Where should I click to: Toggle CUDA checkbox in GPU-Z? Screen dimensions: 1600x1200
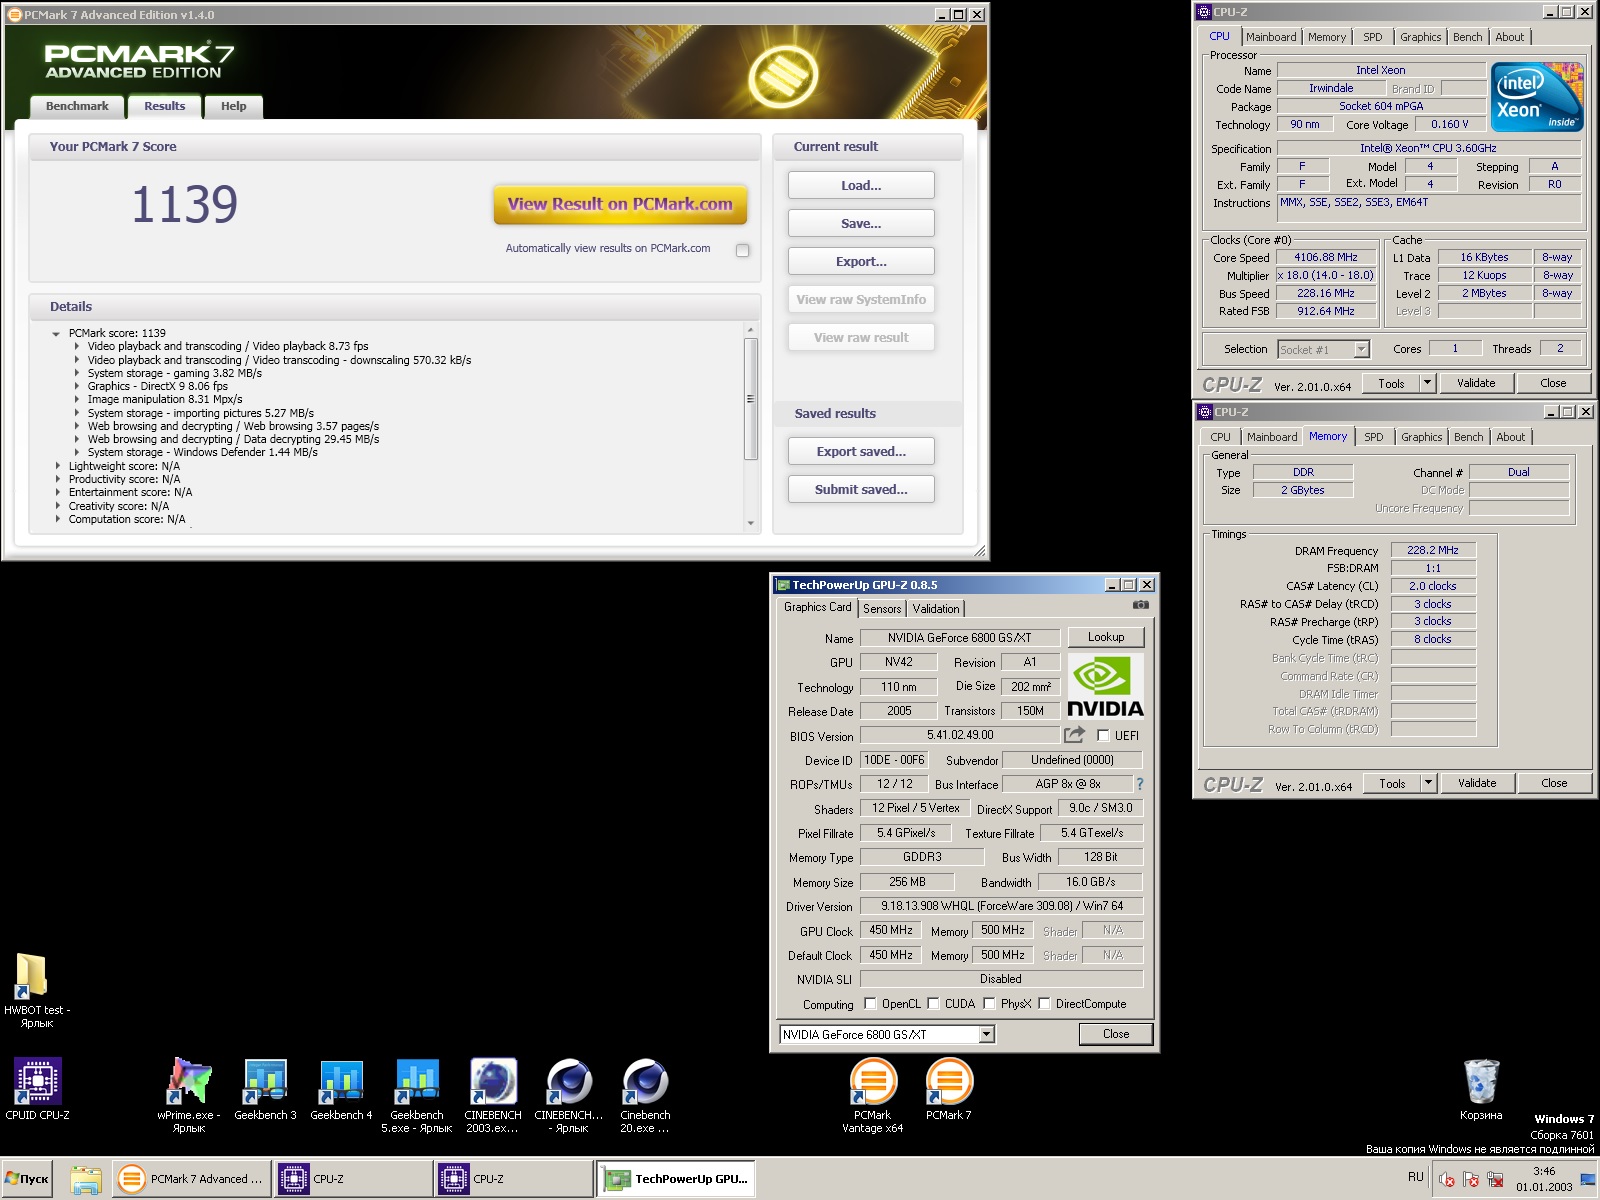click(x=933, y=1003)
